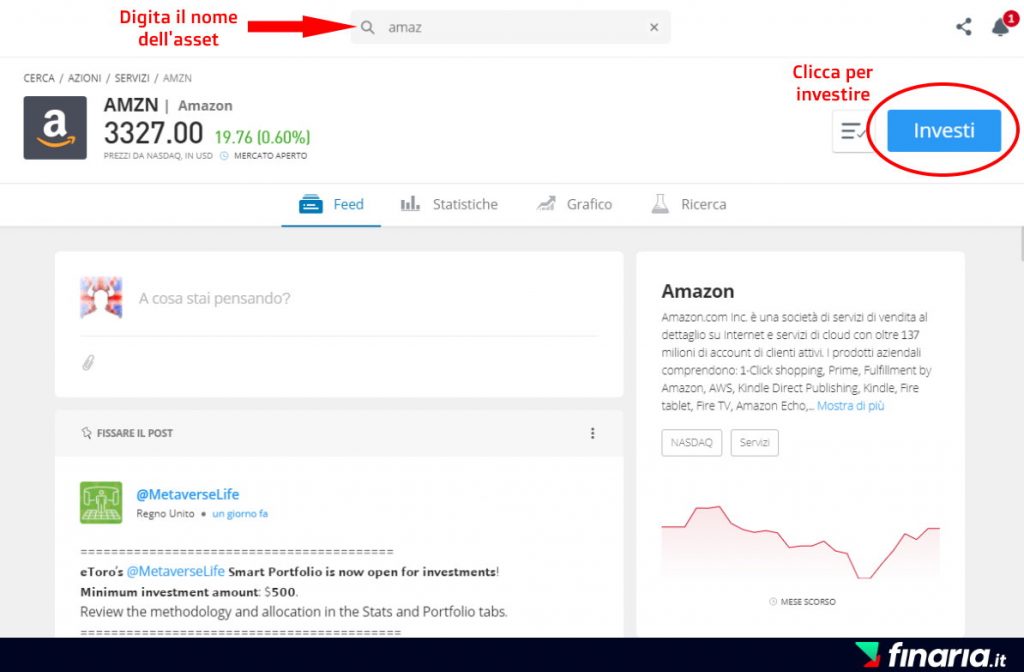Click the Amazon sidebar heading
1024x672 pixels.
point(697,291)
